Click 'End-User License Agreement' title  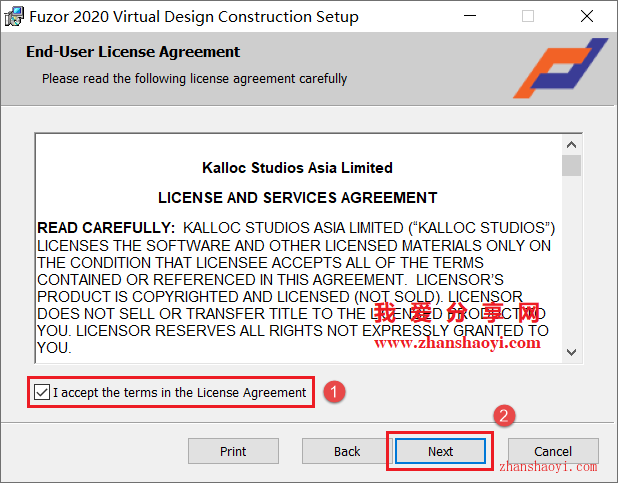133,52
